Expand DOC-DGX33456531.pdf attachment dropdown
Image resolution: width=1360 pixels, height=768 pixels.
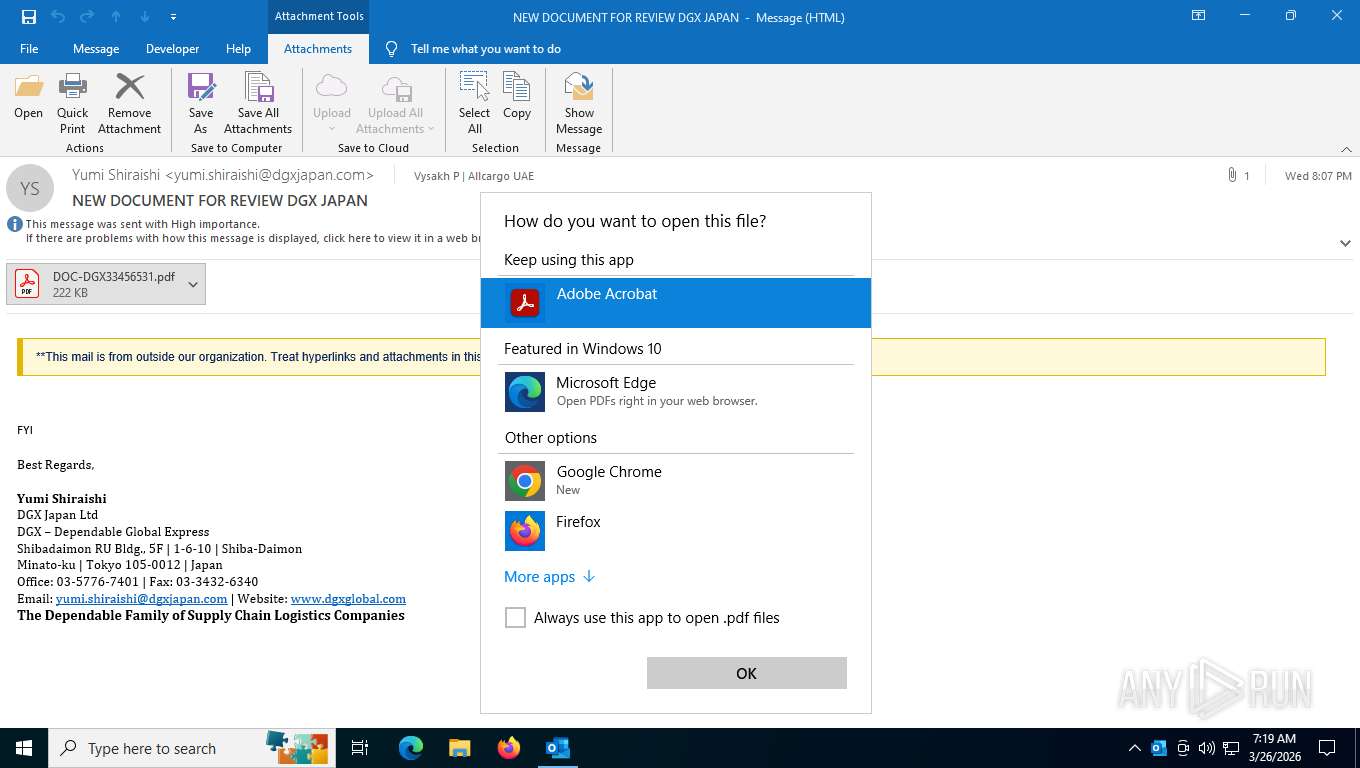click(x=193, y=284)
